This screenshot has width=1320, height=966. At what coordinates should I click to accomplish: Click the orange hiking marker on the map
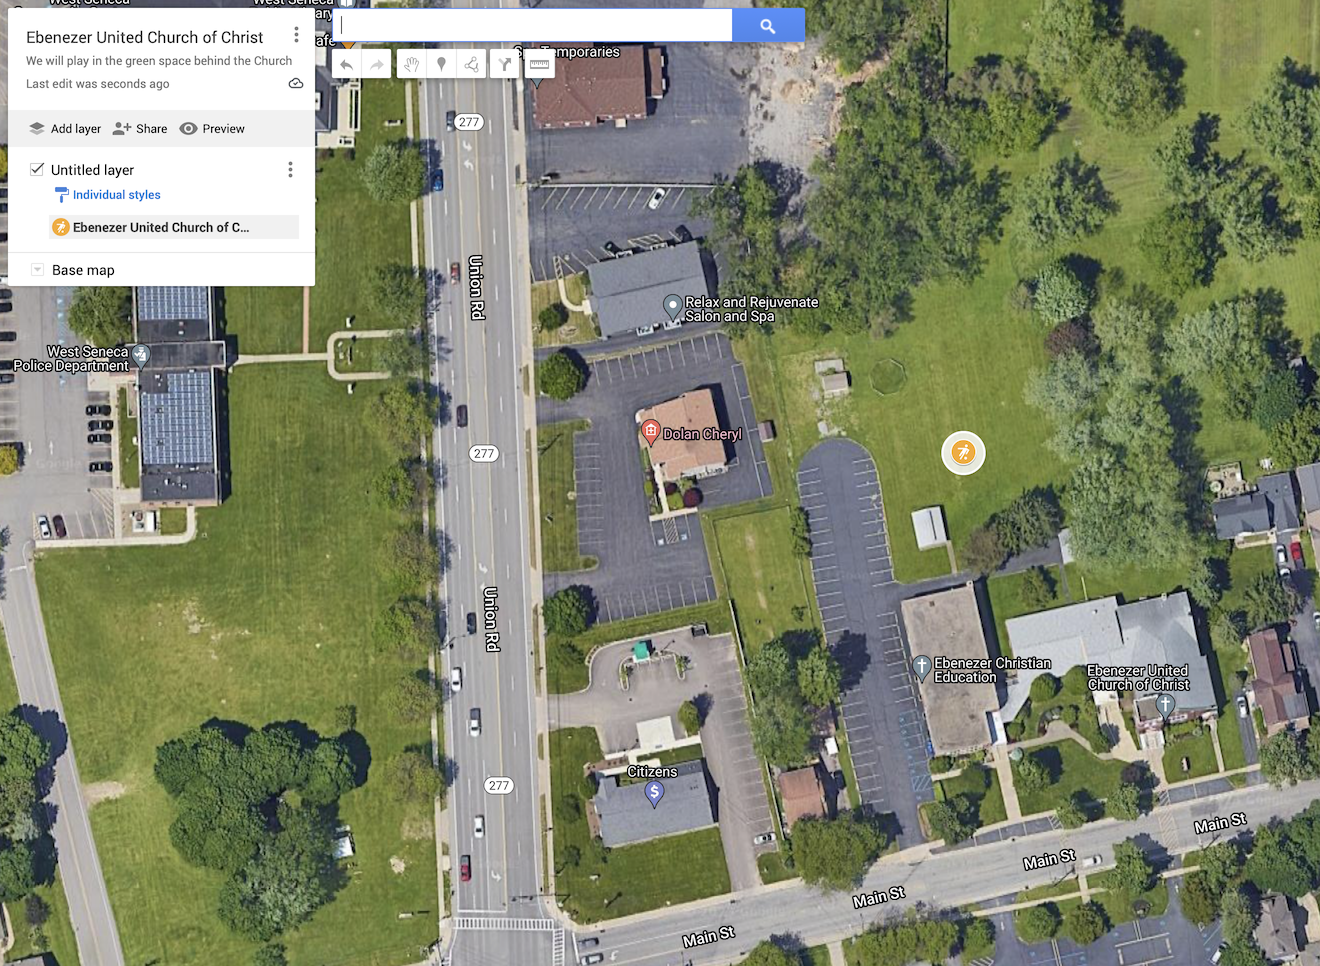(x=963, y=453)
